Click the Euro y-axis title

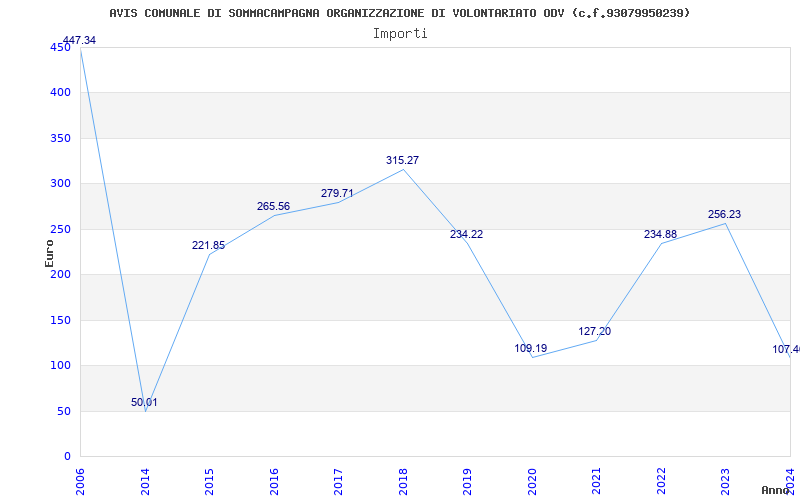[x=49, y=254]
